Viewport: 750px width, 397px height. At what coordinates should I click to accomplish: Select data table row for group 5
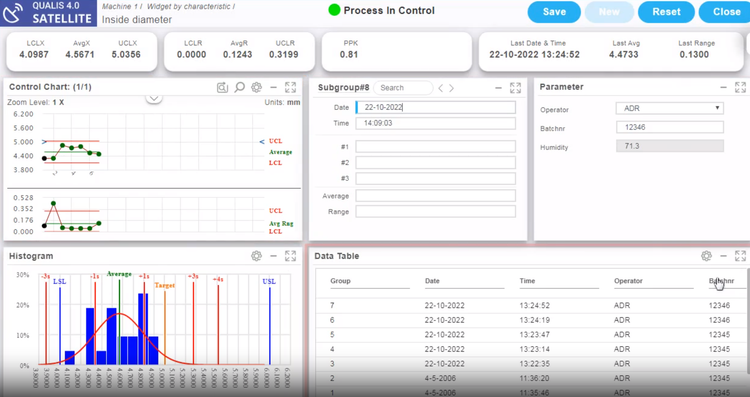tap(531, 334)
